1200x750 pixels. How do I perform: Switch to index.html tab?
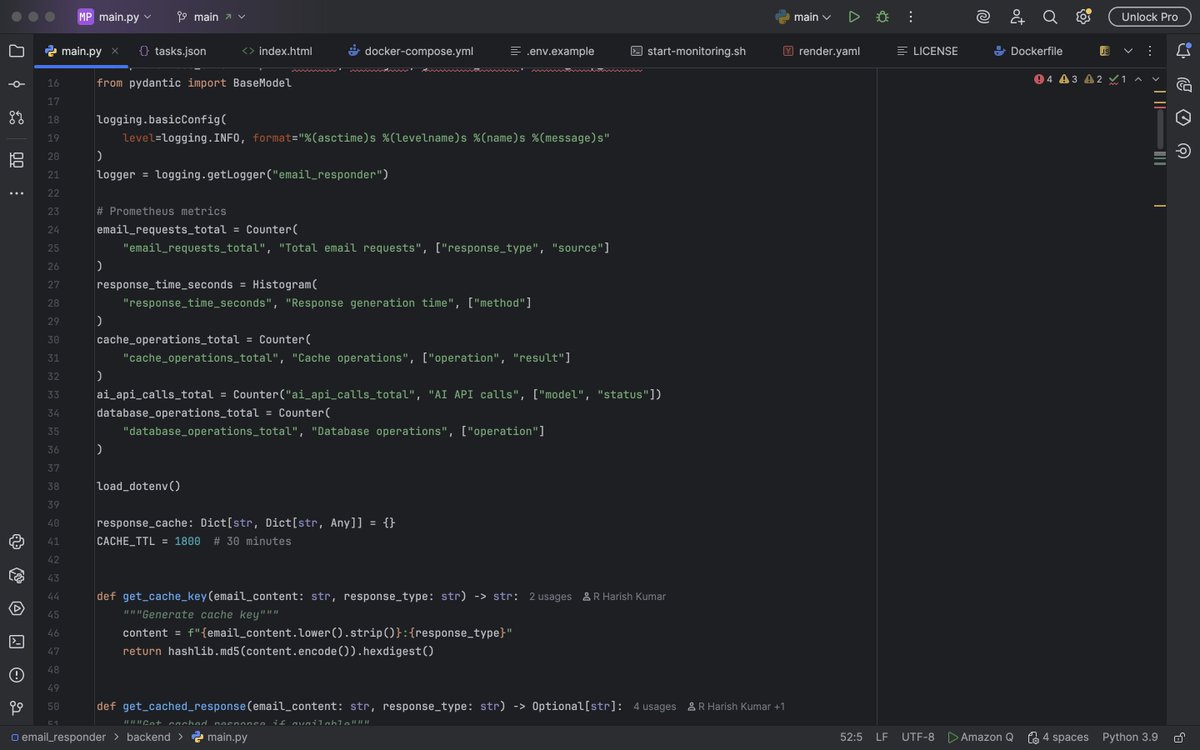point(277,51)
